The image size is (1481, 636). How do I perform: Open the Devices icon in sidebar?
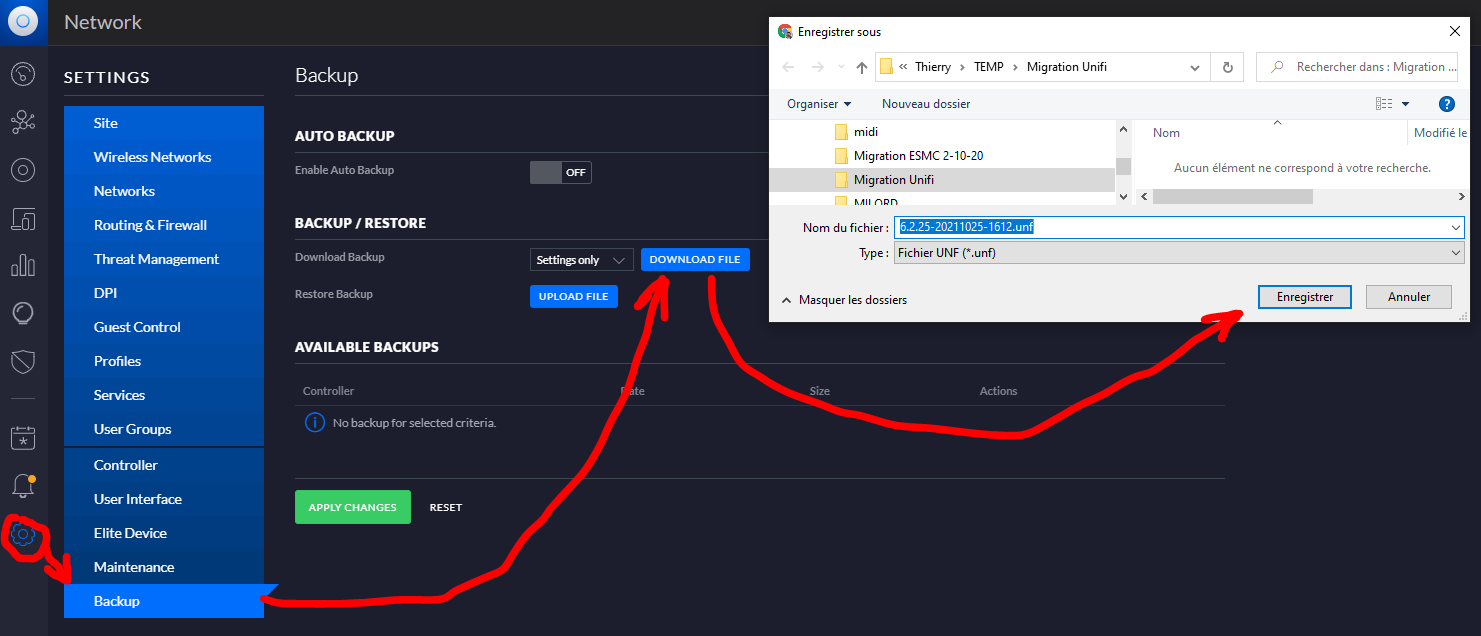[x=23, y=218]
